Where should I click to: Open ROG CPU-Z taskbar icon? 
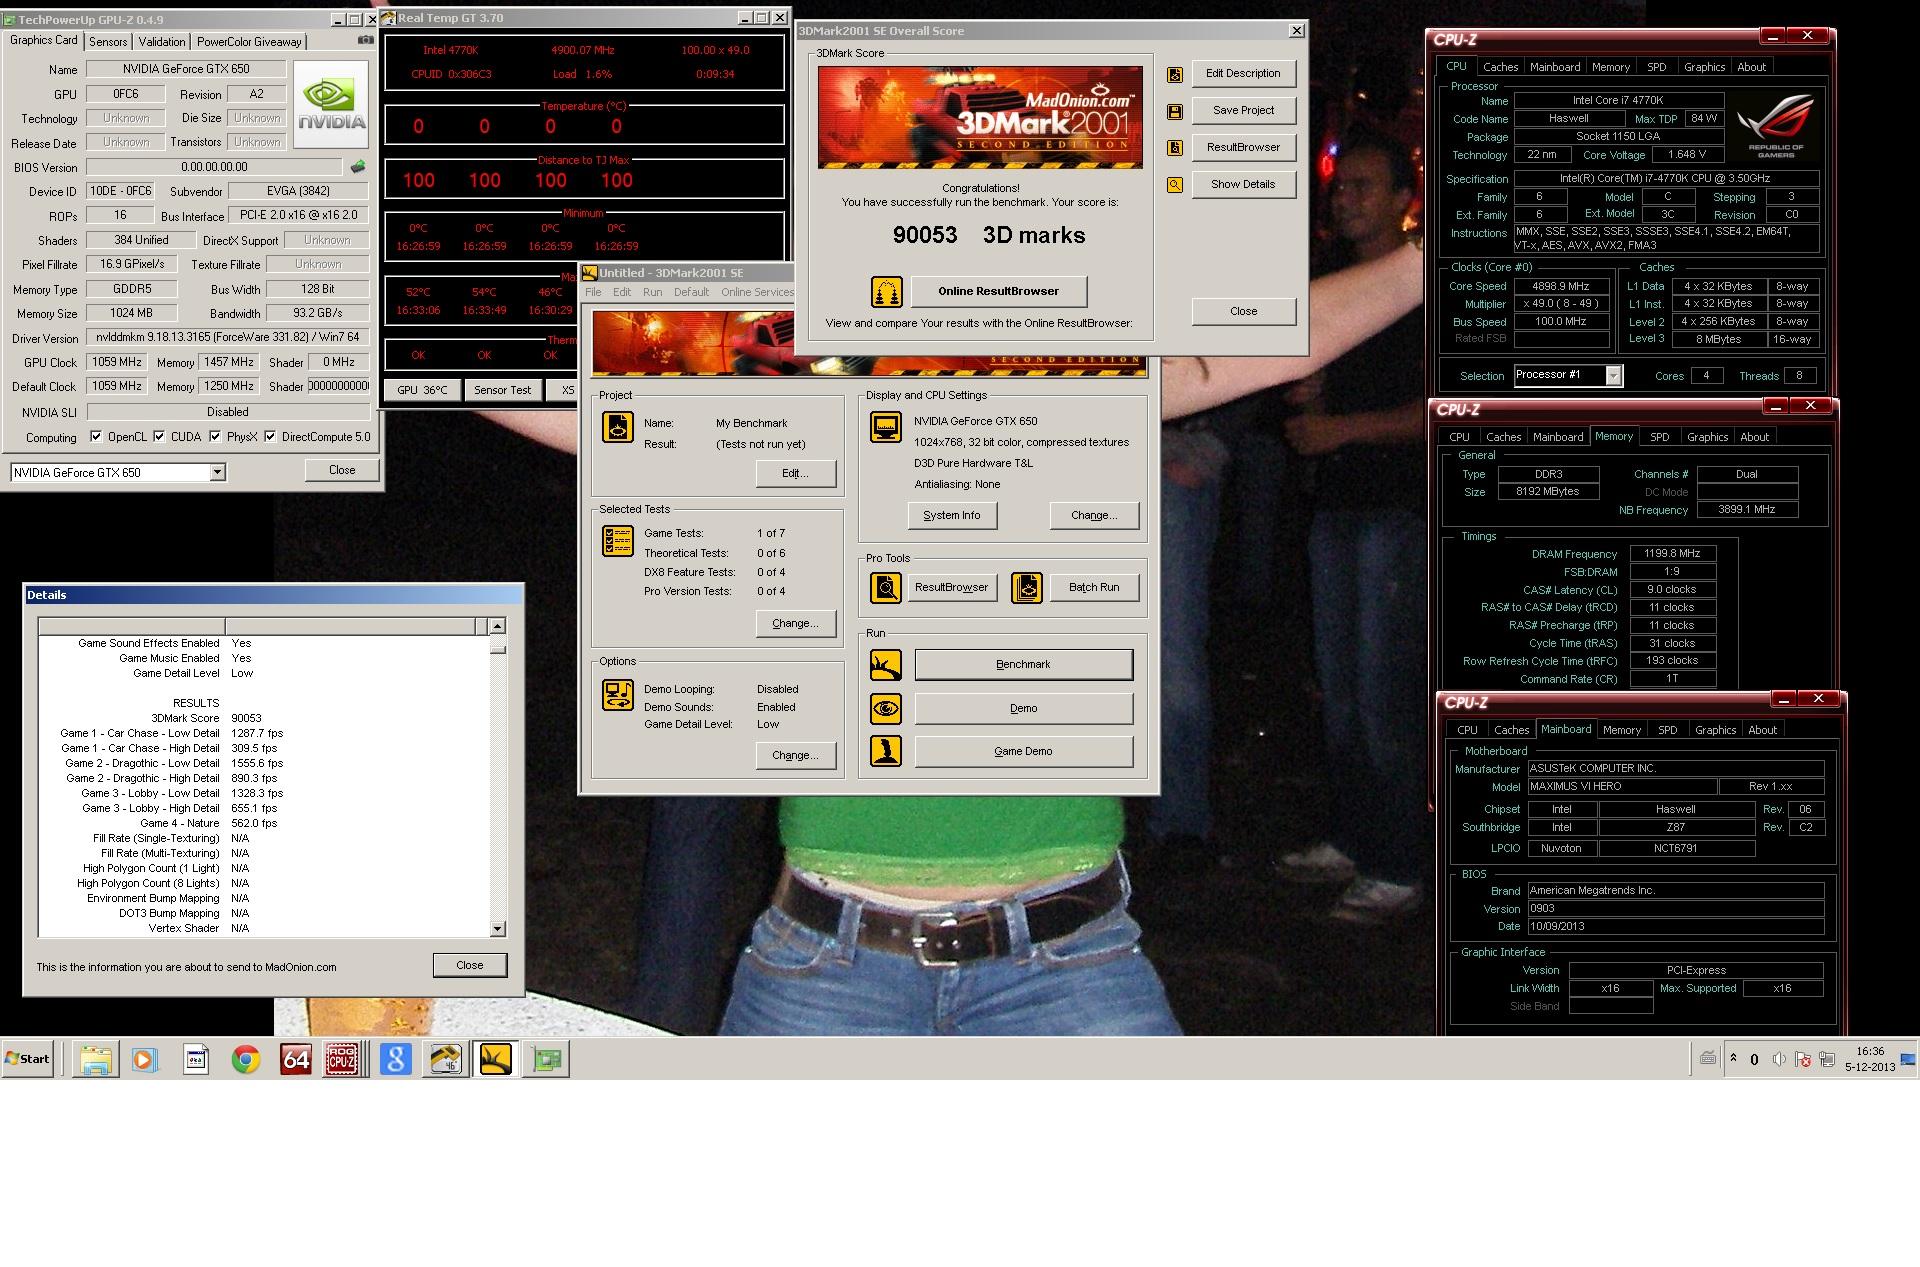(x=342, y=1059)
